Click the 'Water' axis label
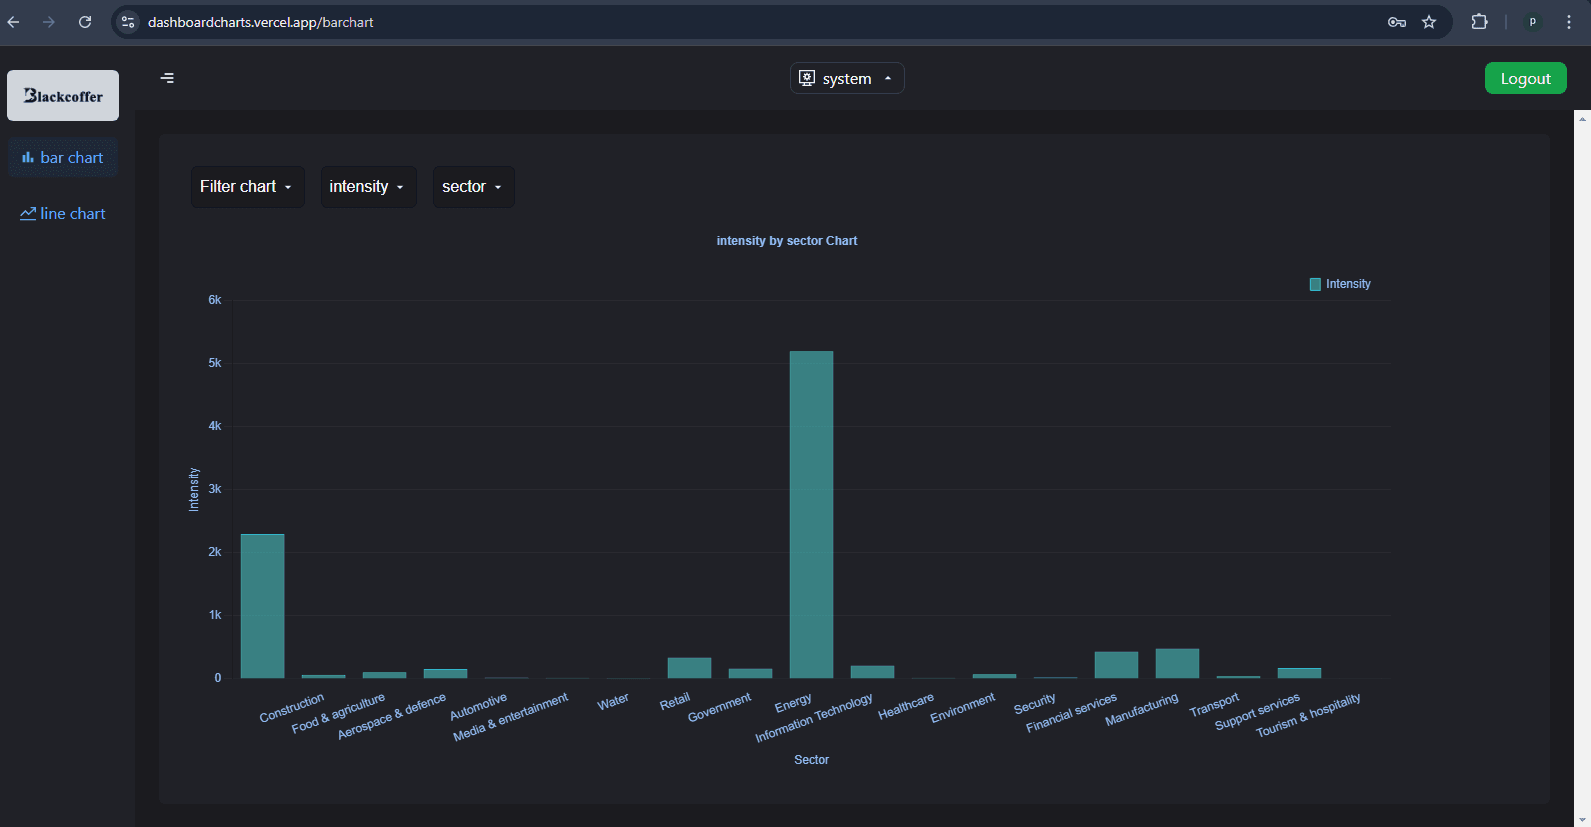This screenshot has width=1591, height=827. pyautogui.click(x=613, y=702)
